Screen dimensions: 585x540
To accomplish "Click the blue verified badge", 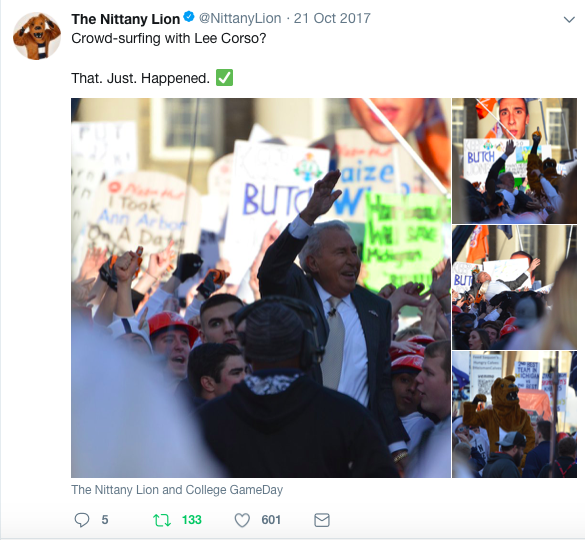I will tap(189, 17).
